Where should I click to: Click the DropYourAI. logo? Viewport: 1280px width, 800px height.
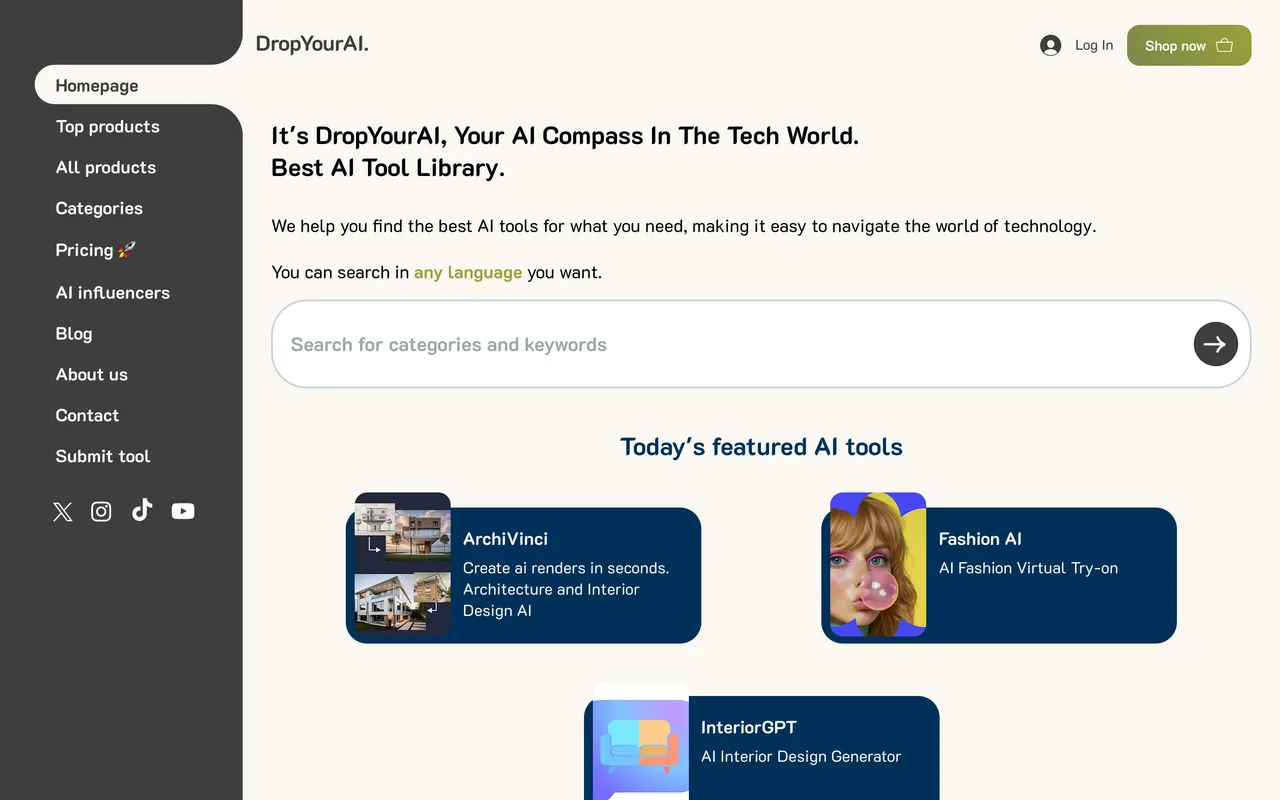(312, 44)
